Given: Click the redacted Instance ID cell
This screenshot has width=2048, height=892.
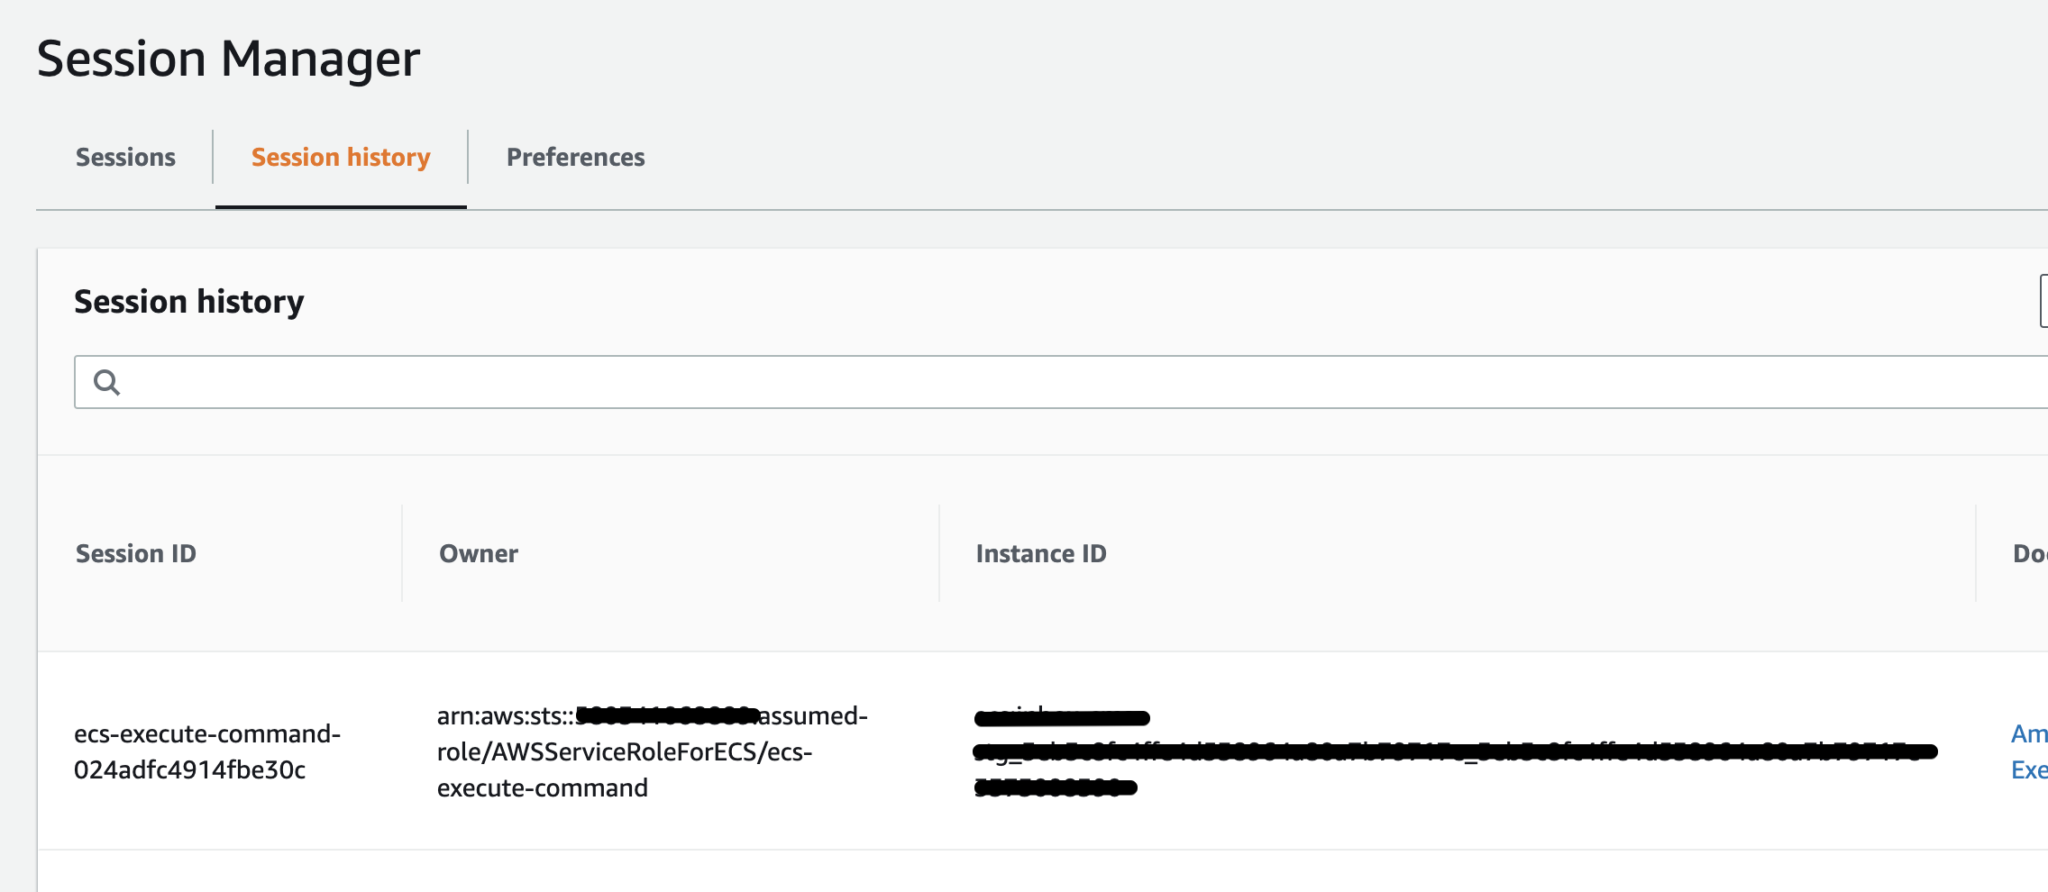Looking at the screenshot, I should click(1100, 751).
